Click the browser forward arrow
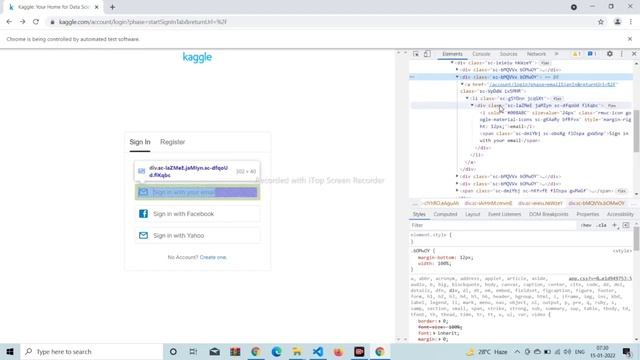Image resolution: width=640 pixels, height=360 pixels. point(22,22)
